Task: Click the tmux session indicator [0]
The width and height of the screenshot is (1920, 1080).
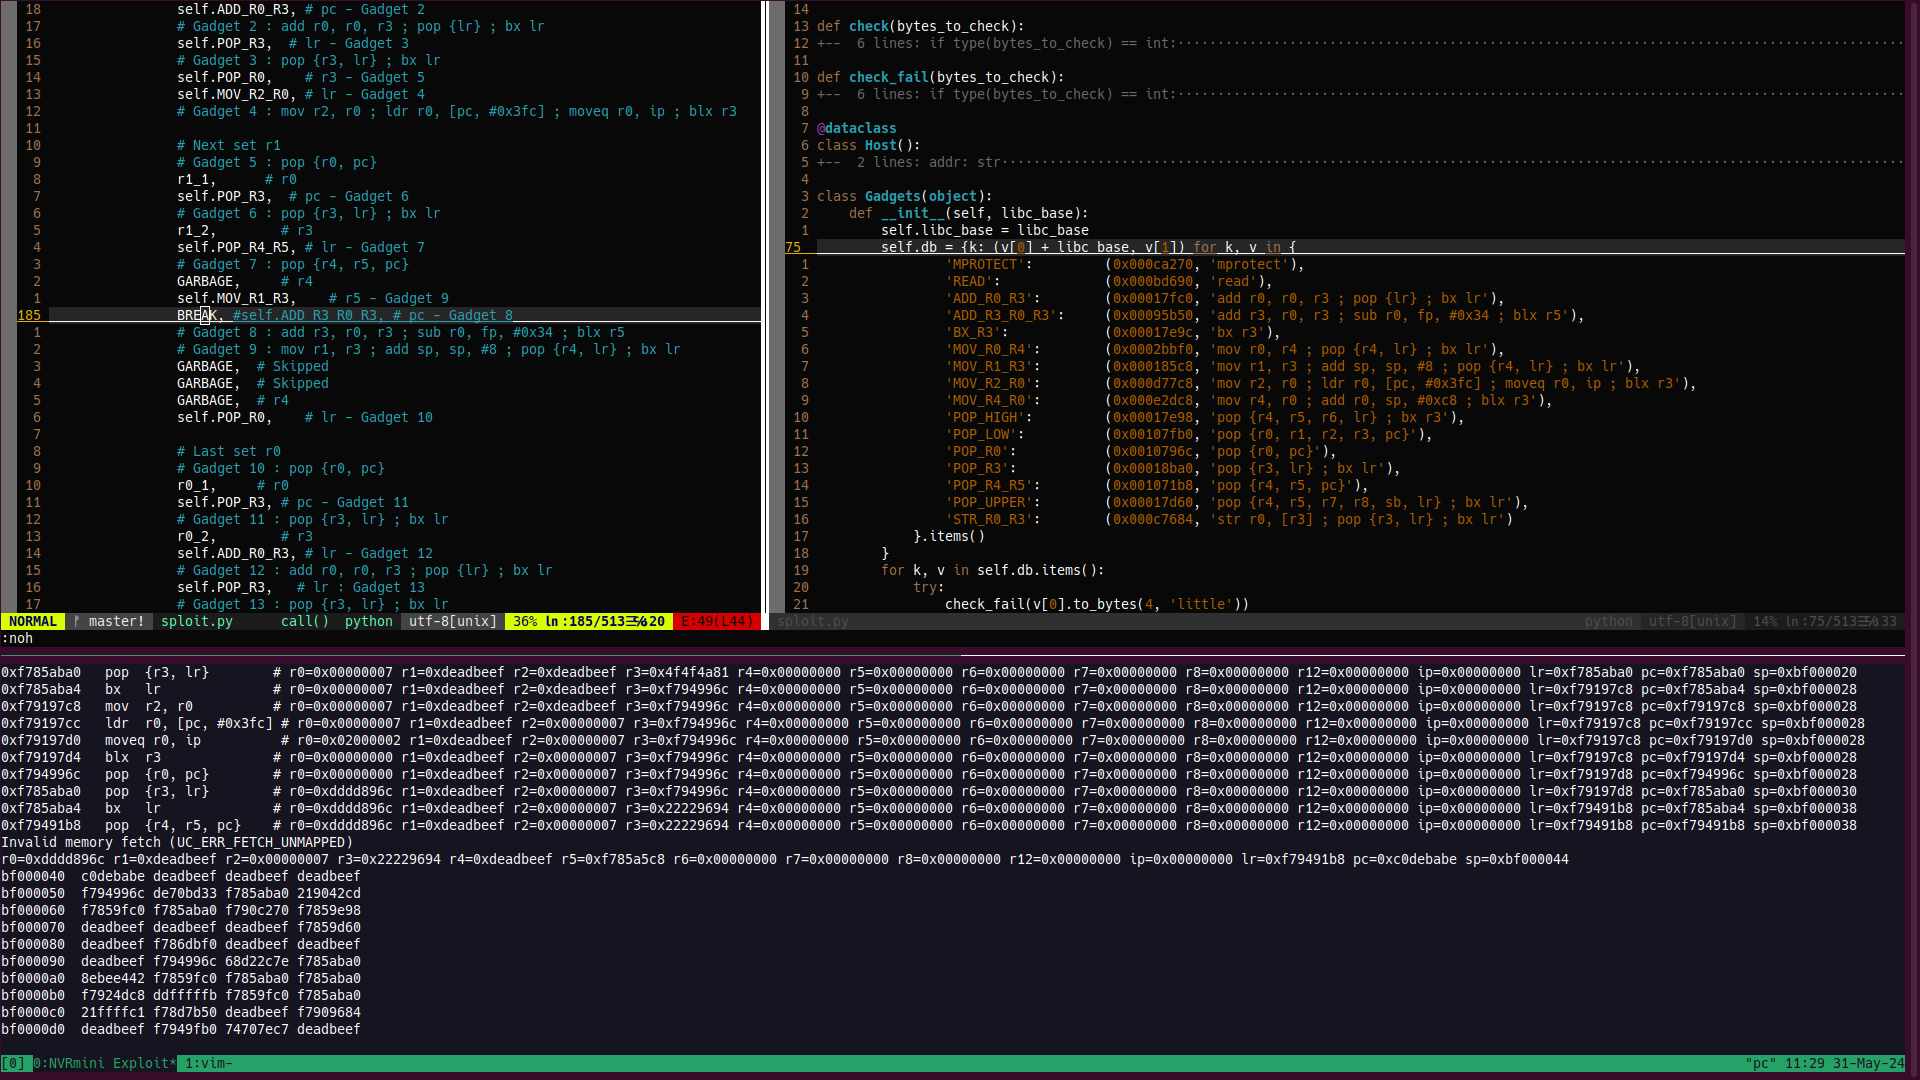Action: pos(14,1063)
